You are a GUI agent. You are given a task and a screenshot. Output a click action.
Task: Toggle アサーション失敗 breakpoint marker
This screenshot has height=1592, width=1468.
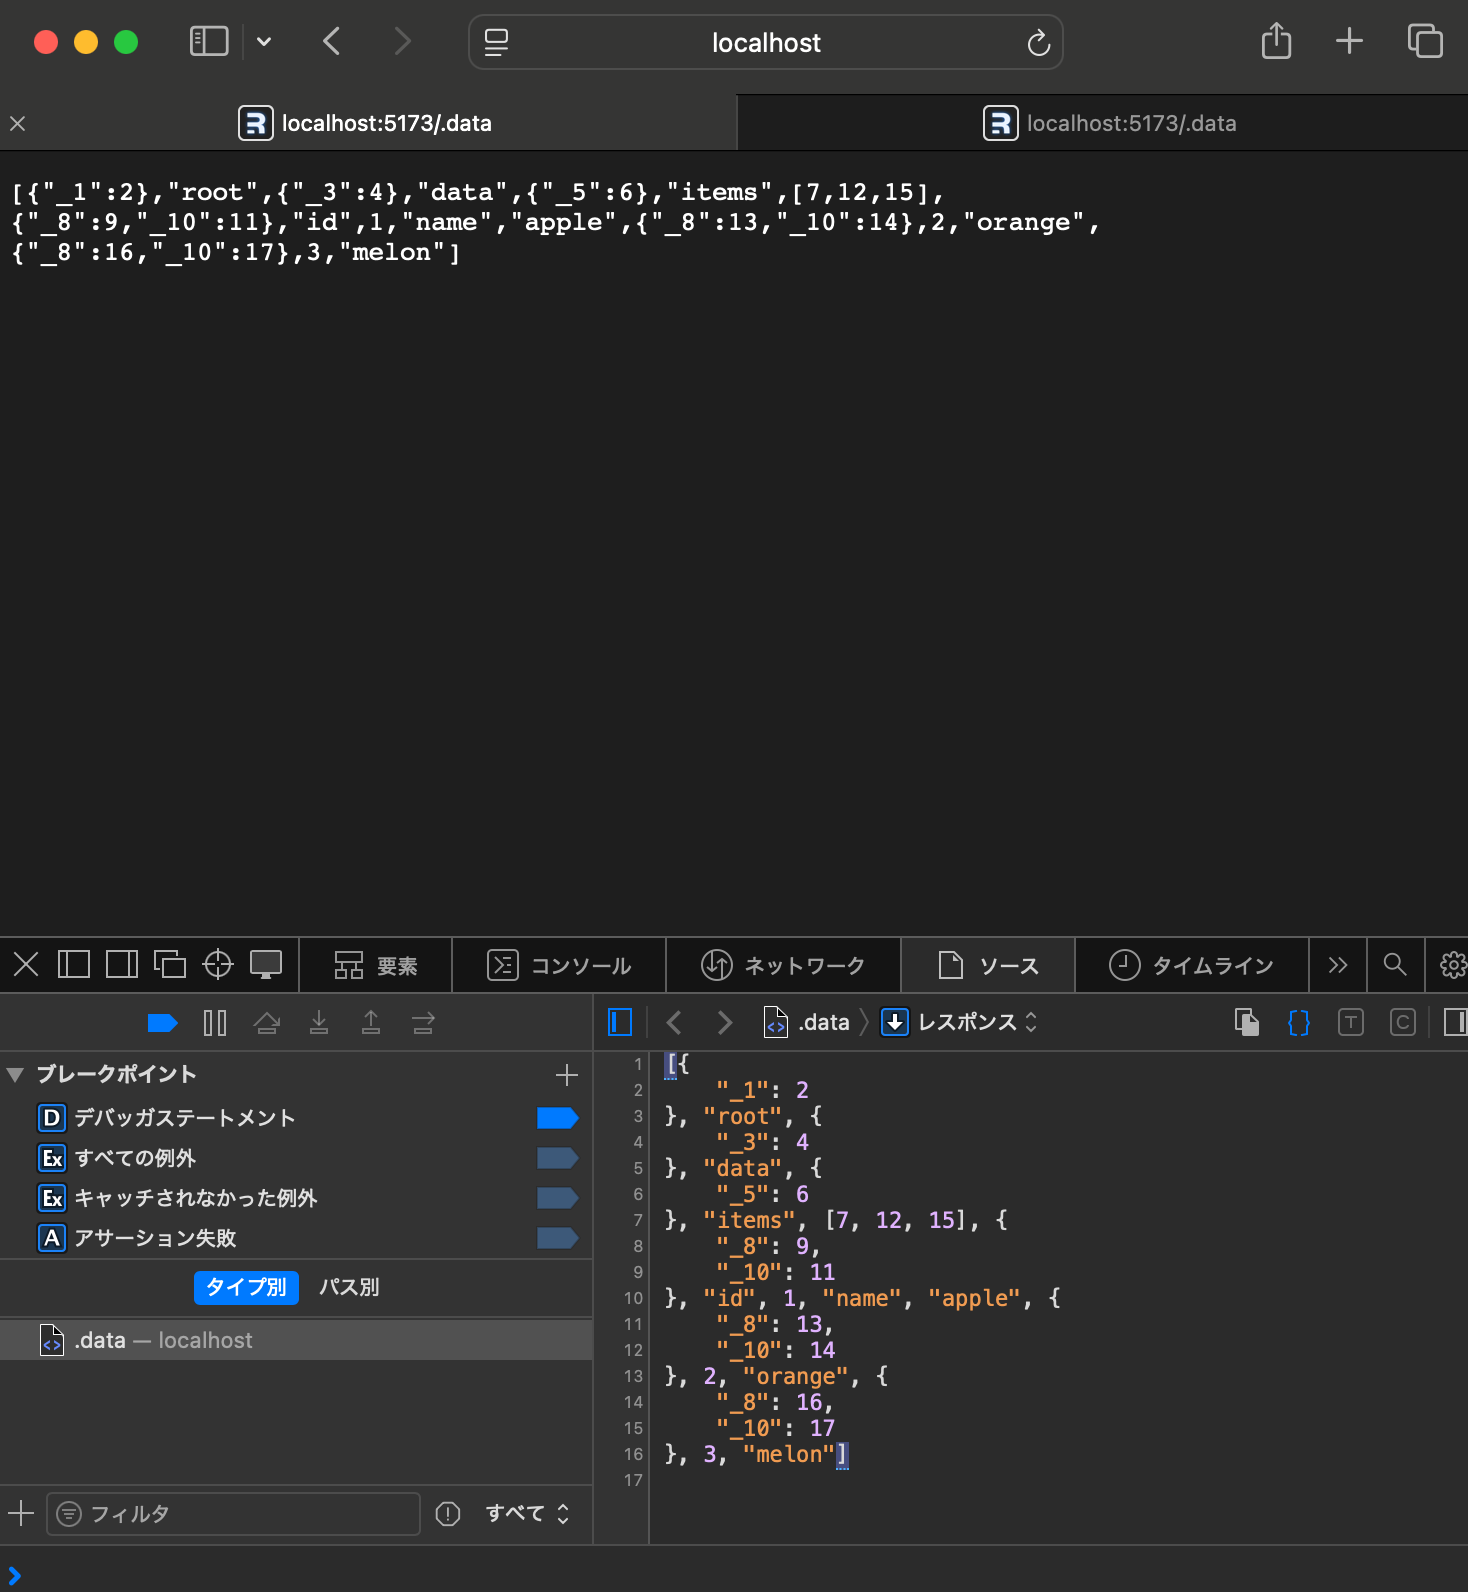558,1238
